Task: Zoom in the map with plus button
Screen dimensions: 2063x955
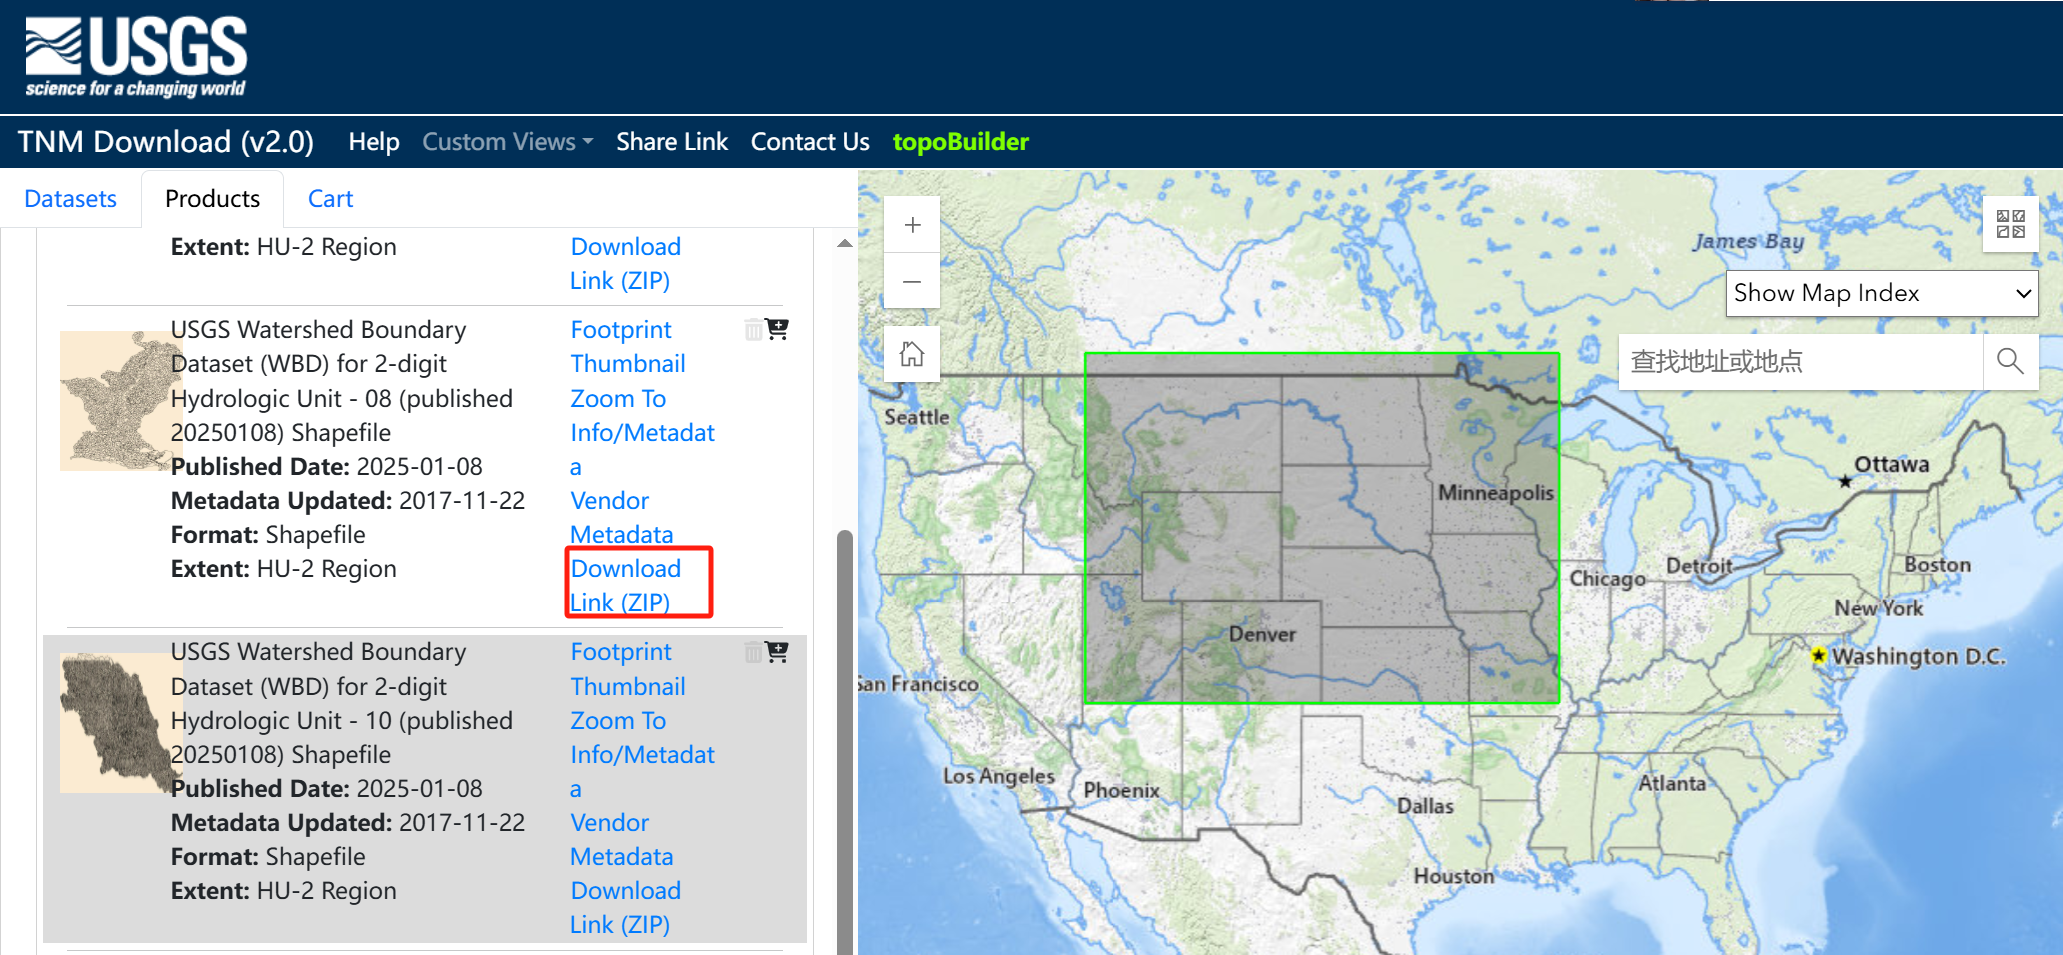Action: [x=912, y=225]
